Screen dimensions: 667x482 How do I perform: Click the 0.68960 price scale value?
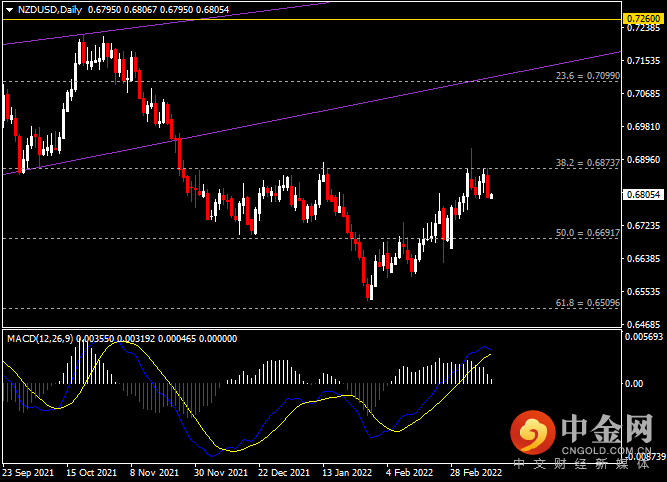(x=644, y=160)
